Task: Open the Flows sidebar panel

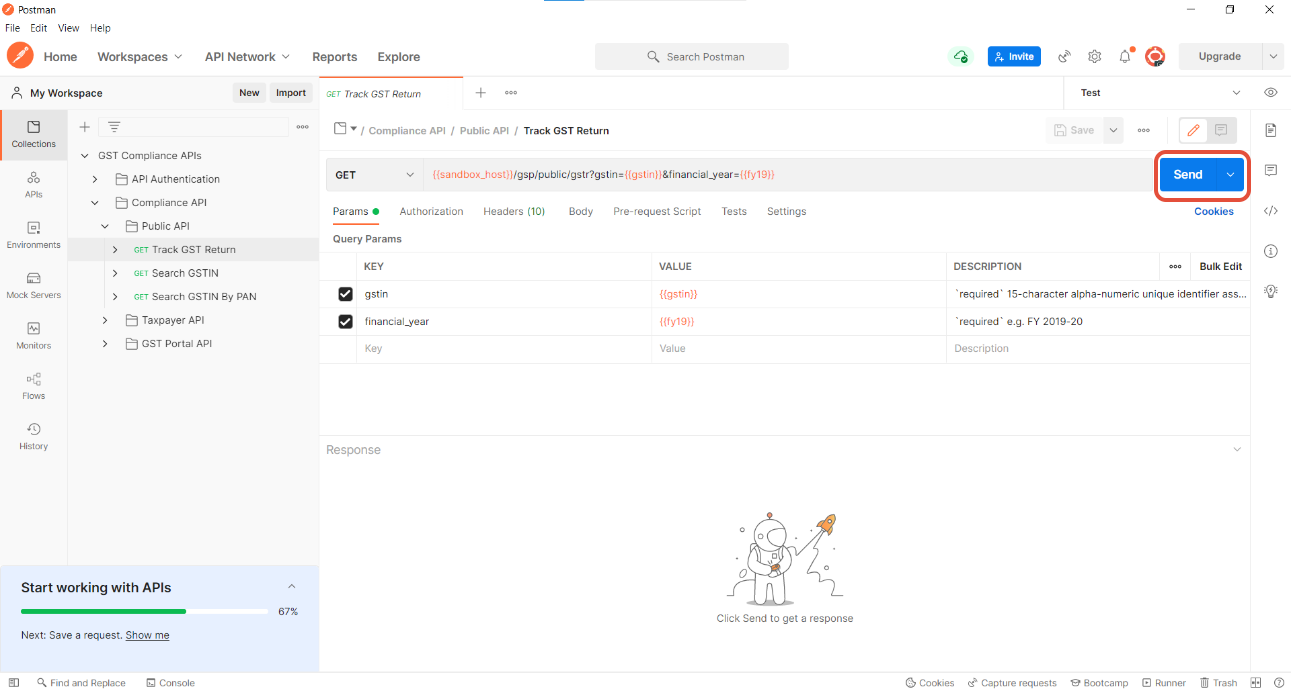Action: coord(33,386)
